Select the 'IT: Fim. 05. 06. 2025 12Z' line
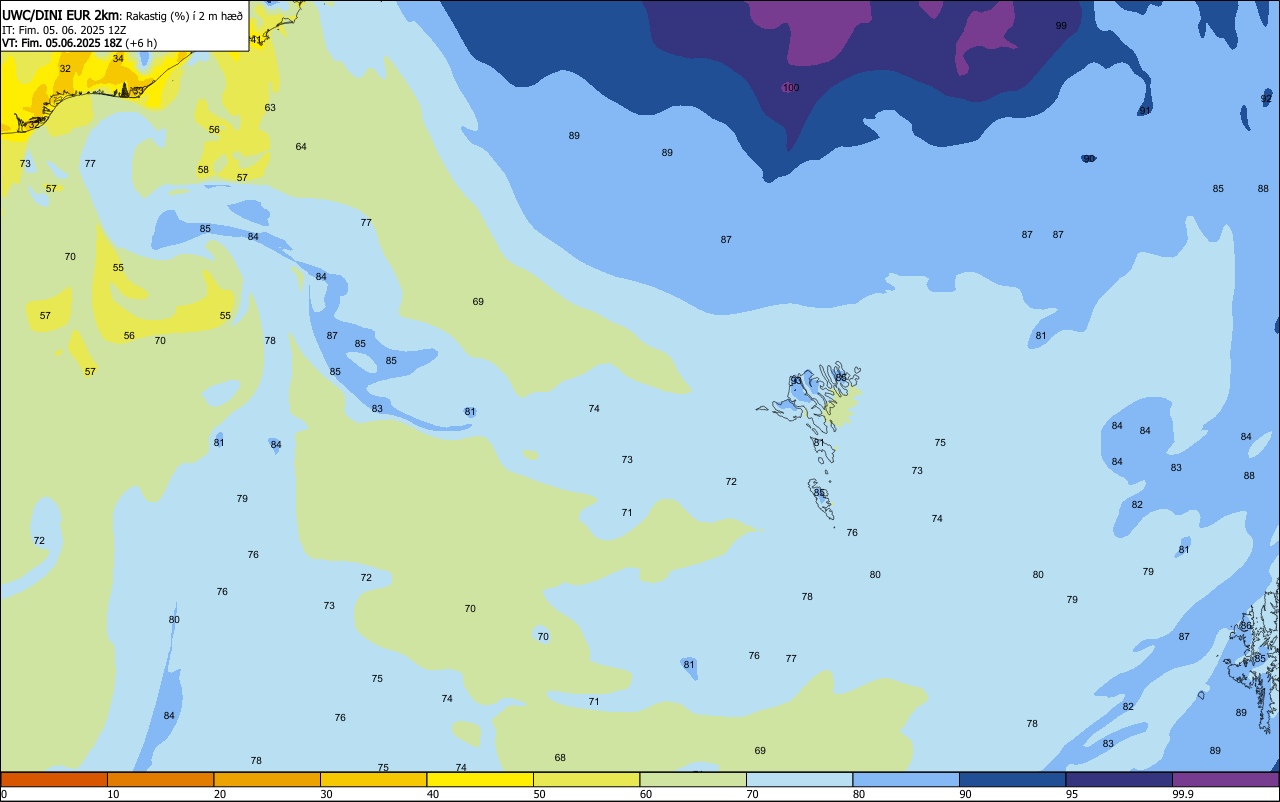 [x=64, y=29]
